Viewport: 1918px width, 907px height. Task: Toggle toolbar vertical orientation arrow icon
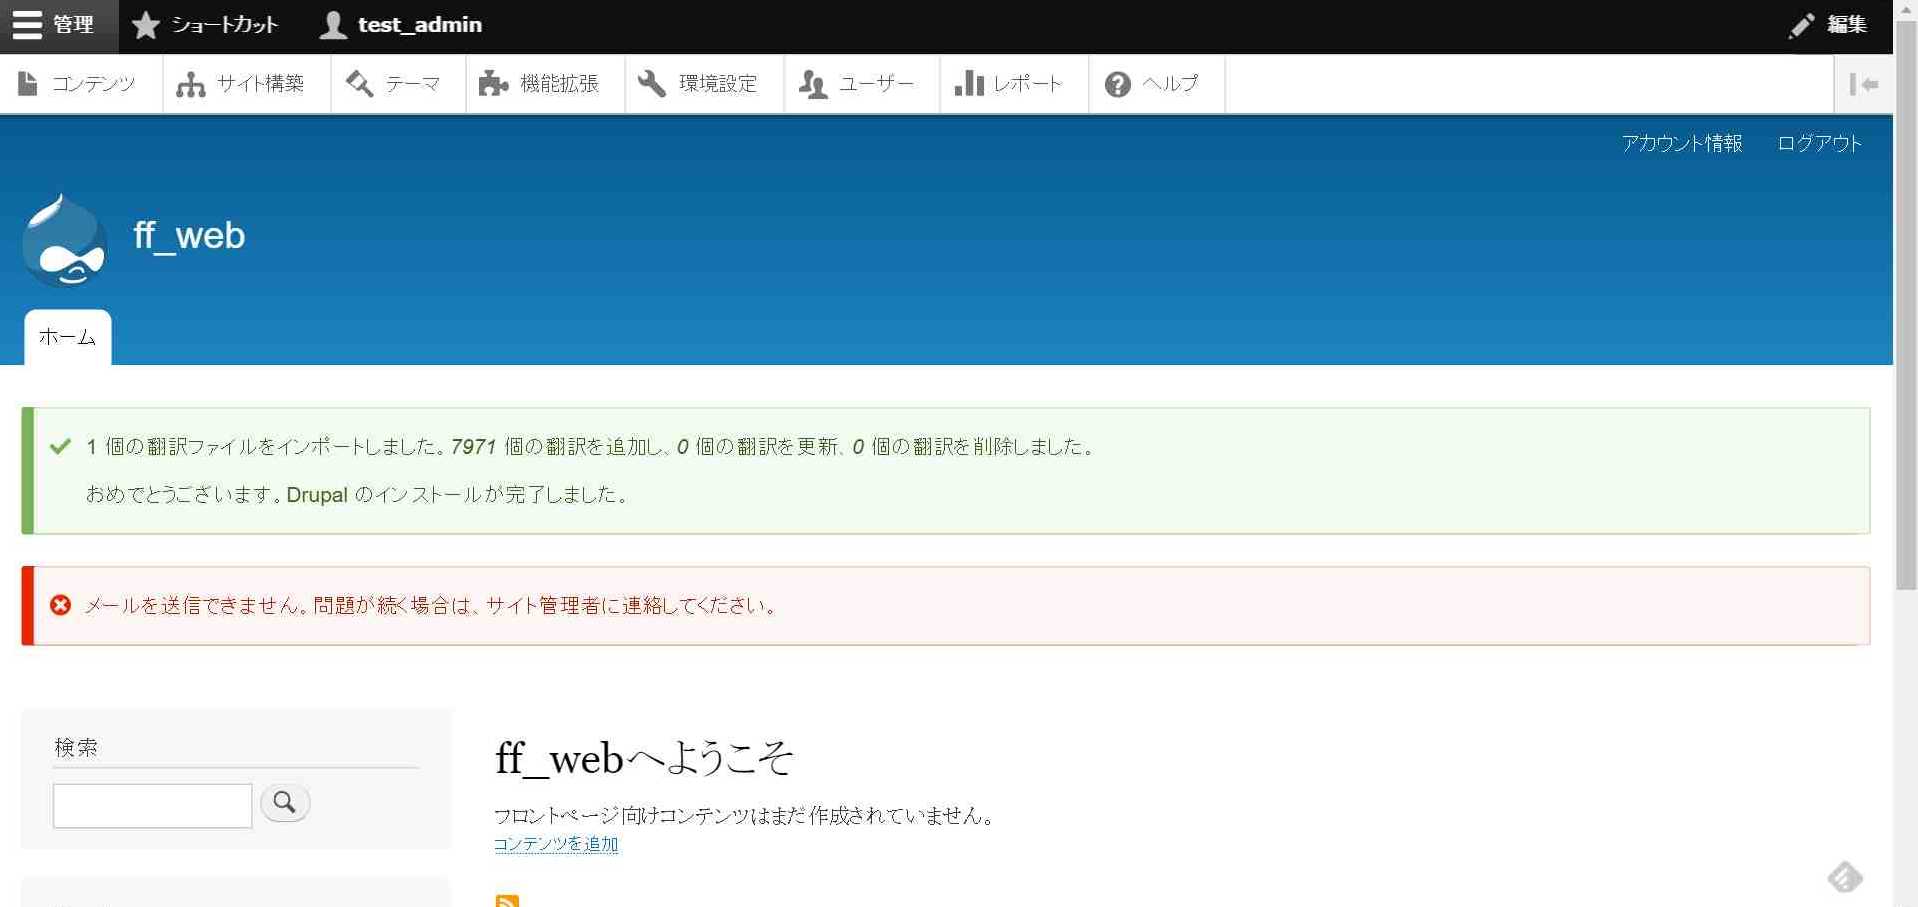[x=1863, y=85]
